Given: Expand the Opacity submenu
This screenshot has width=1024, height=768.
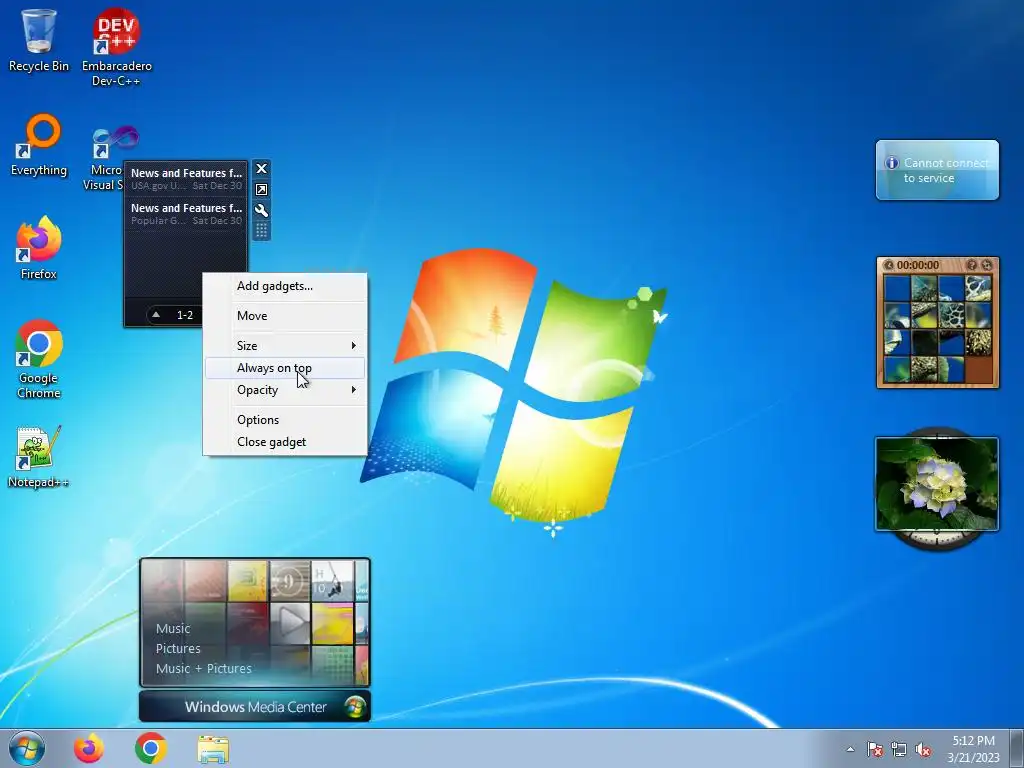Looking at the screenshot, I should (285, 390).
